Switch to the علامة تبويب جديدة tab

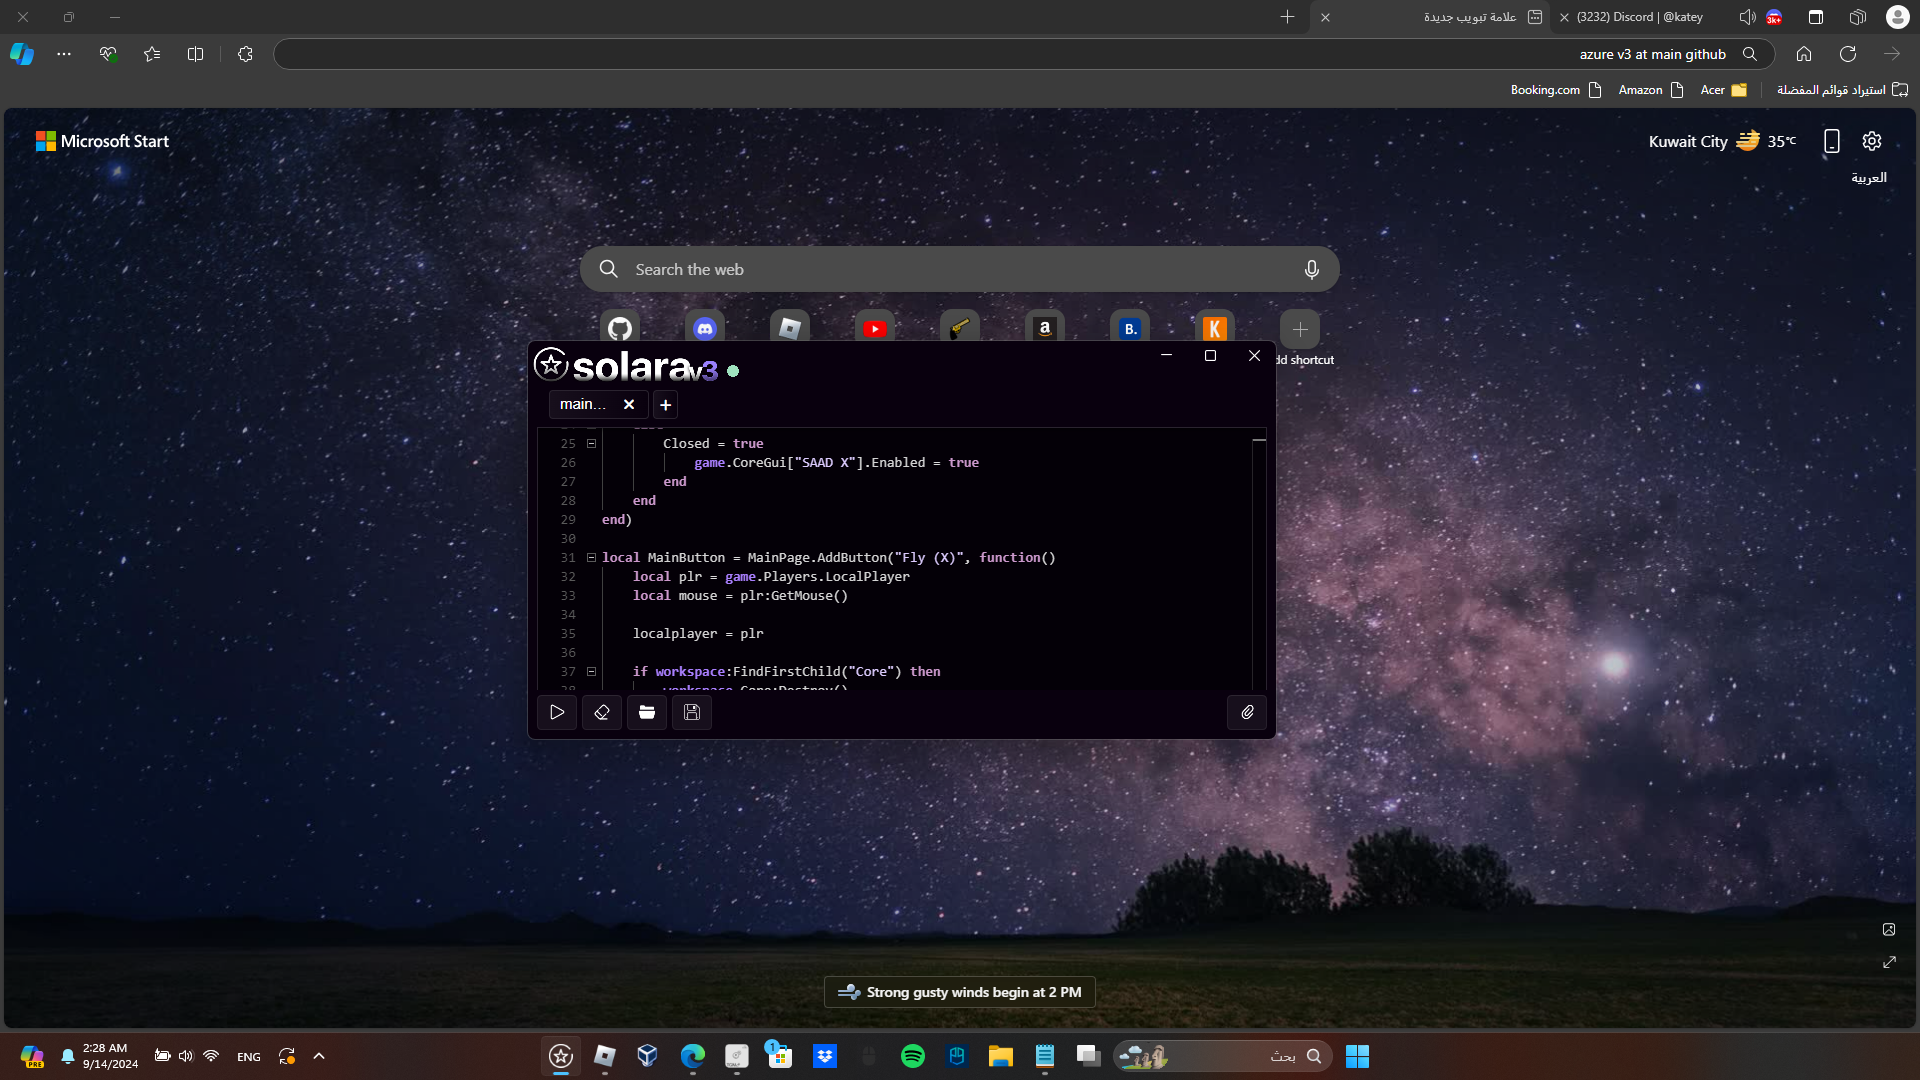1430,17
